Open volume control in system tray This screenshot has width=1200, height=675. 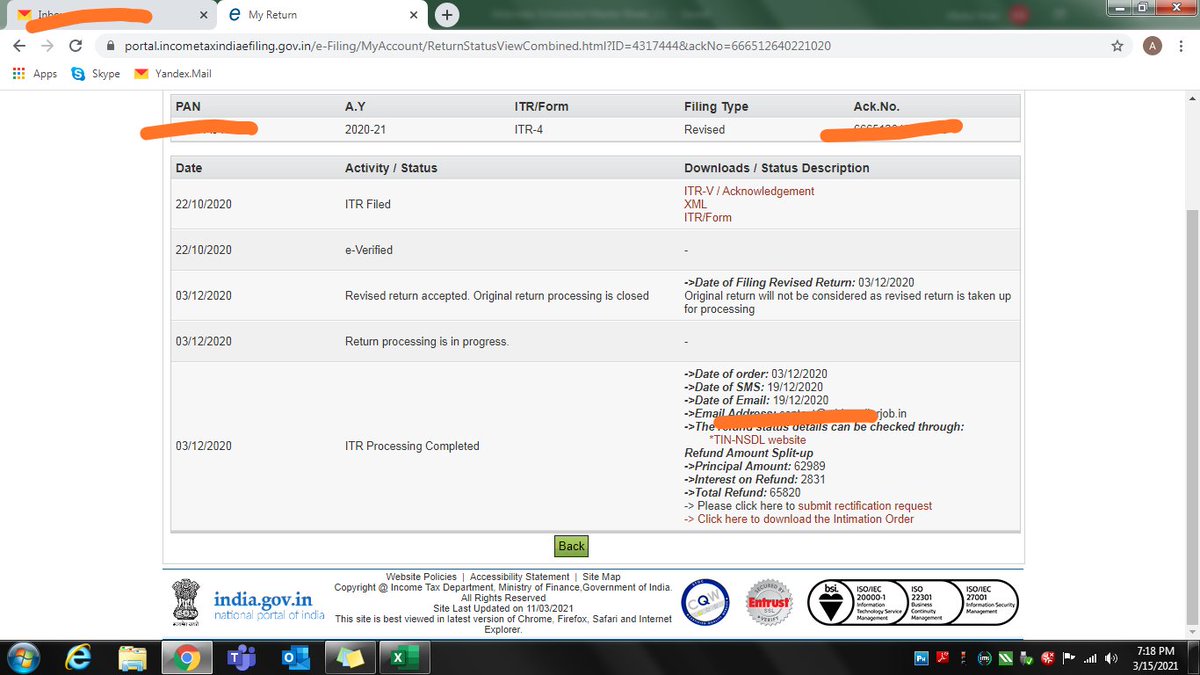(1112, 658)
